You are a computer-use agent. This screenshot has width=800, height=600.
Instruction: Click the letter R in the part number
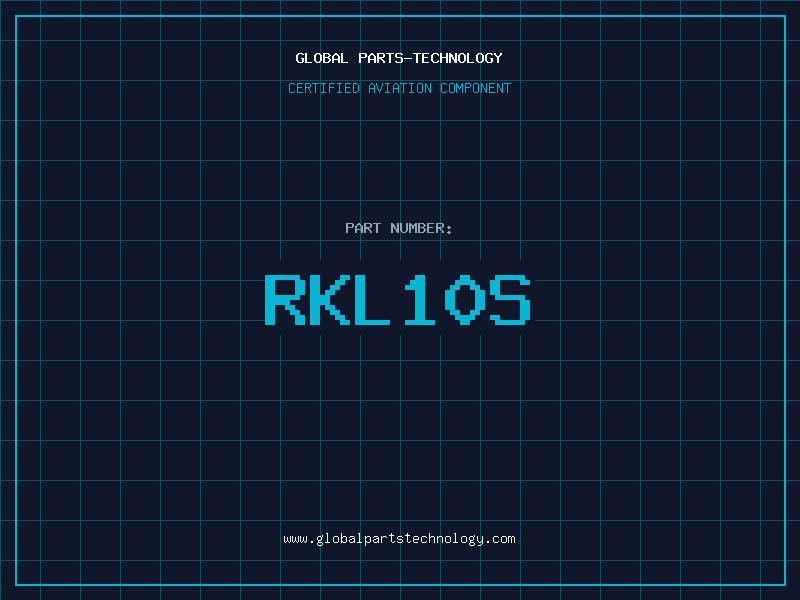tap(286, 300)
